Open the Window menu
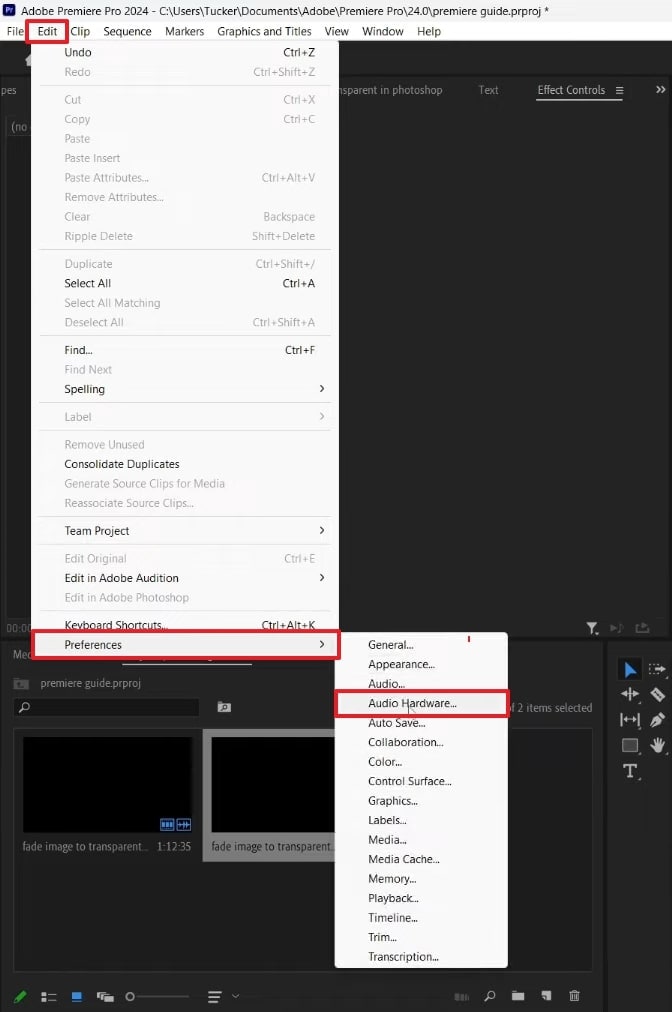 pyautogui.click(x=383, y=31)
